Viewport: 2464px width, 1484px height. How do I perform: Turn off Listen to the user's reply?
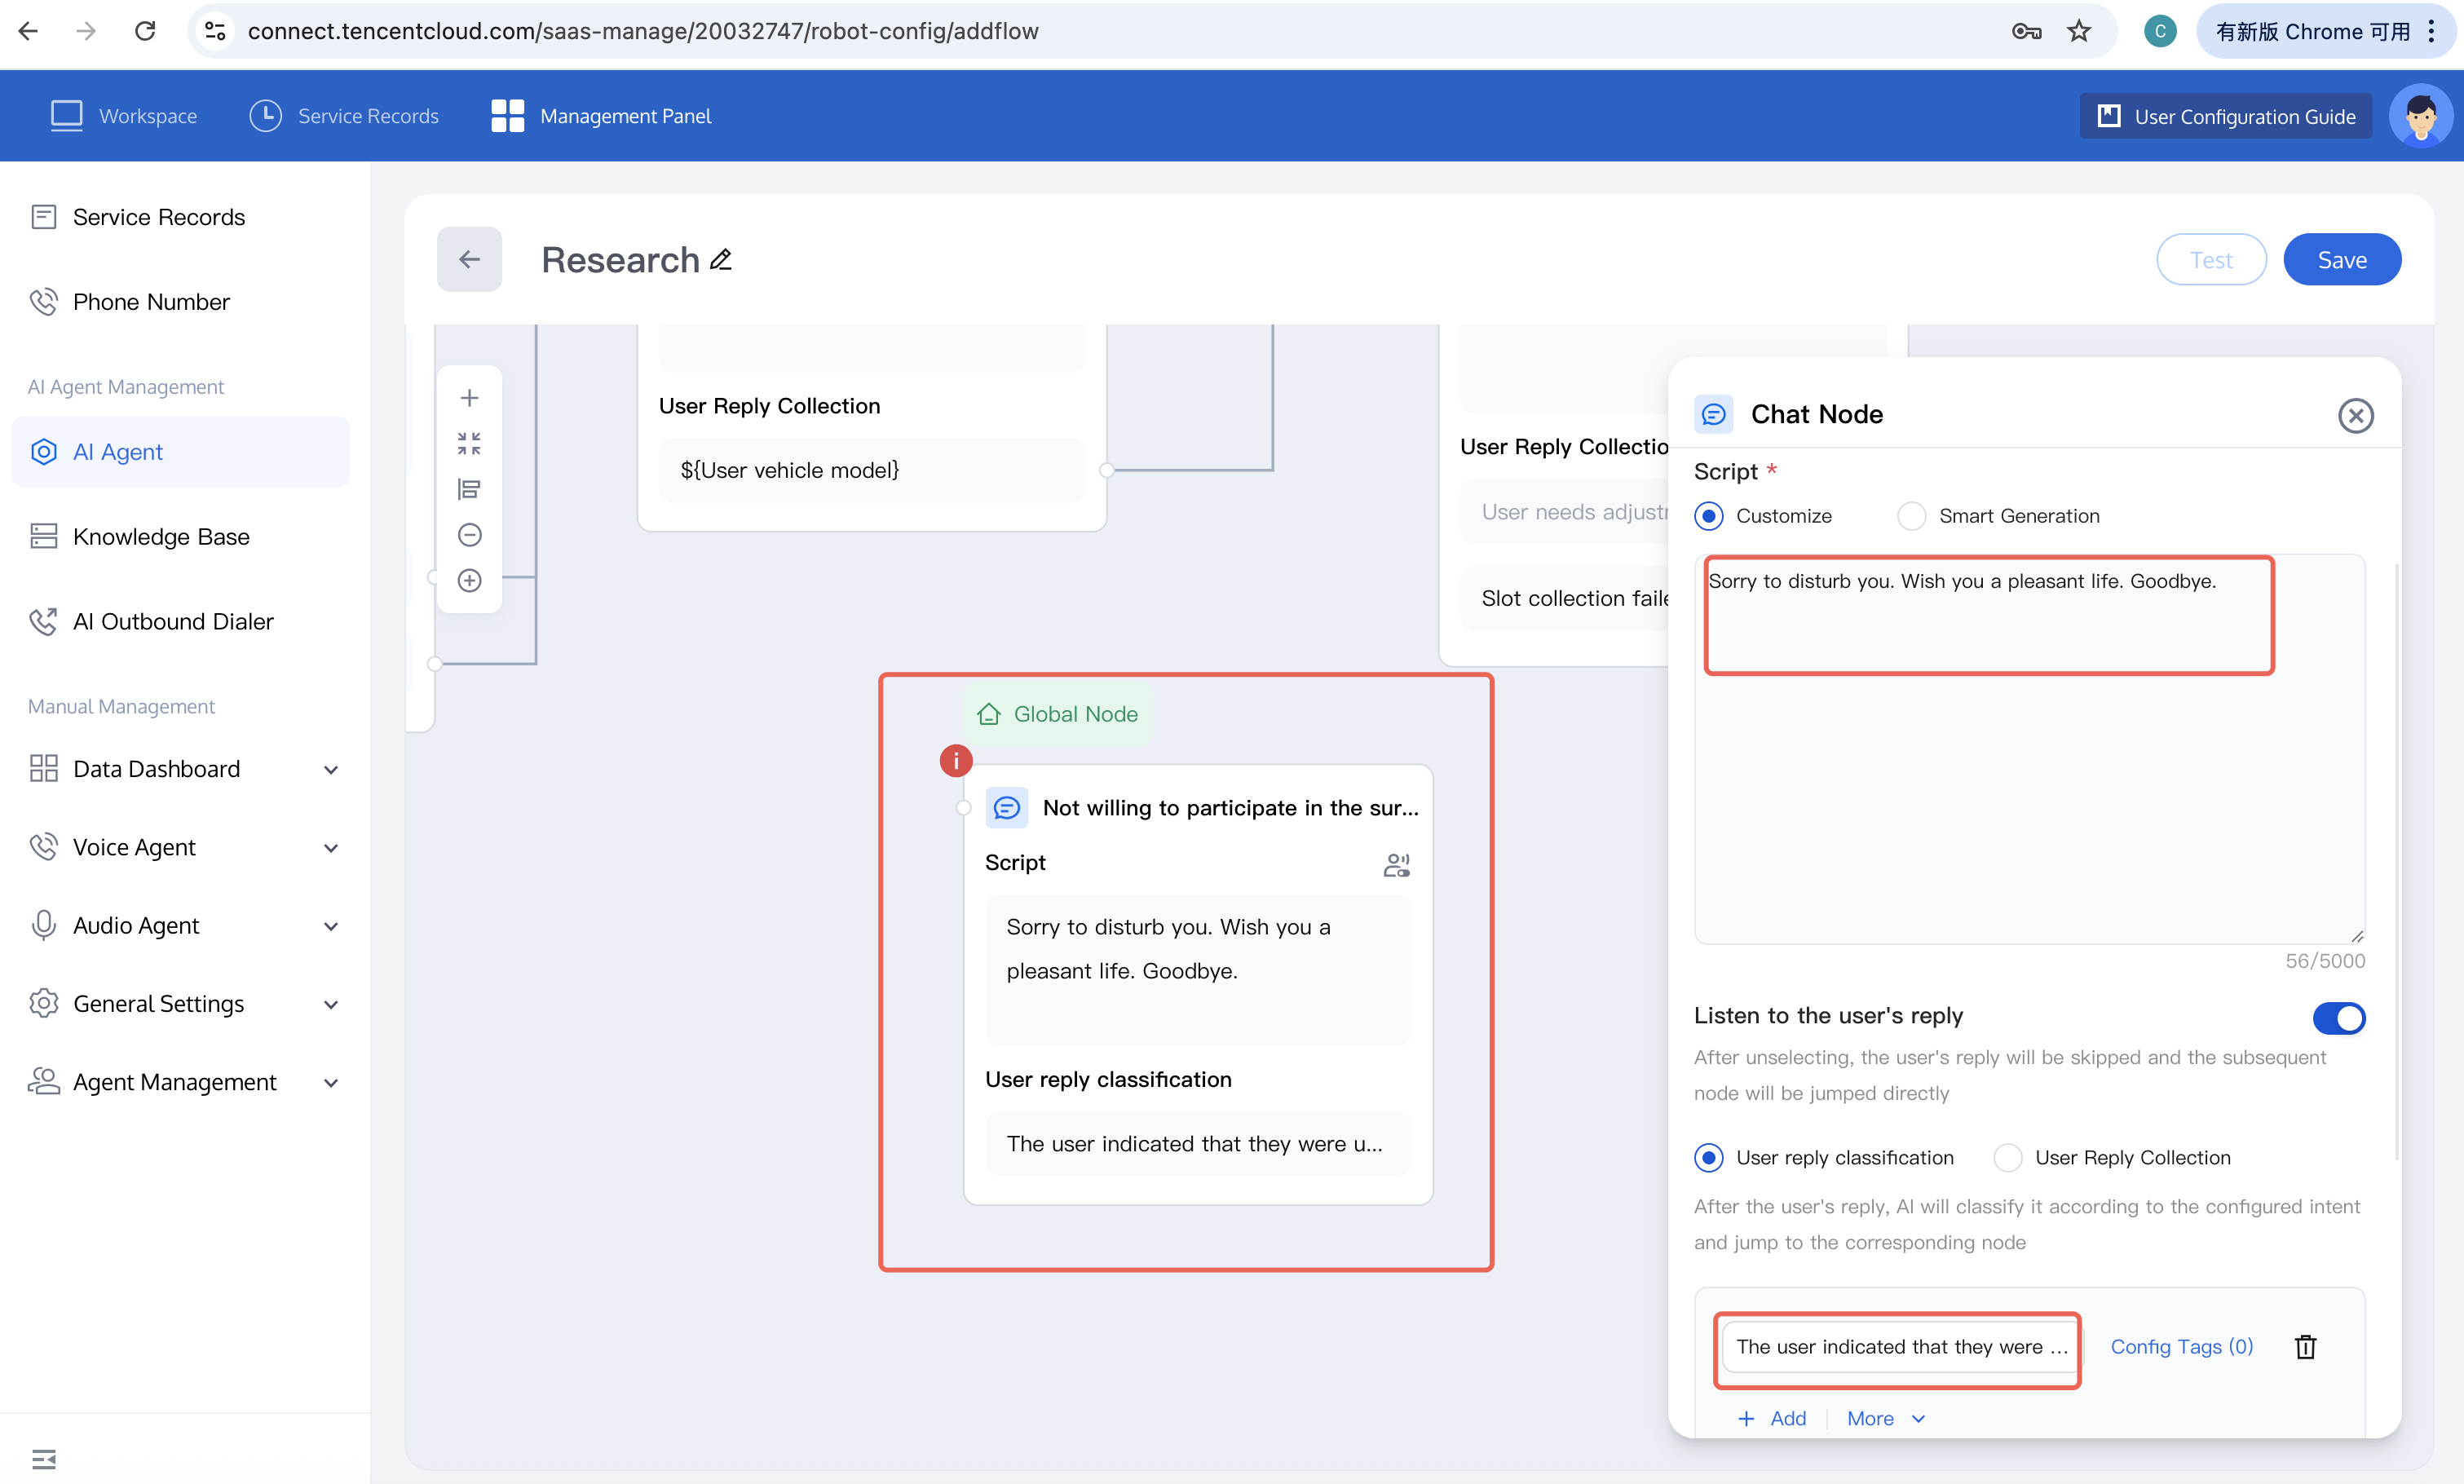click(x=2338, y=1018)
